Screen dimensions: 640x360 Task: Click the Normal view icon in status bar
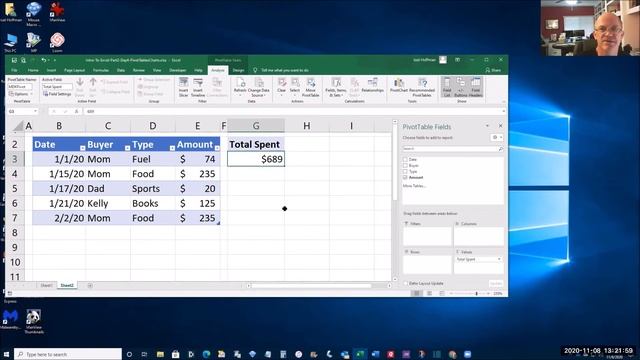416,293
